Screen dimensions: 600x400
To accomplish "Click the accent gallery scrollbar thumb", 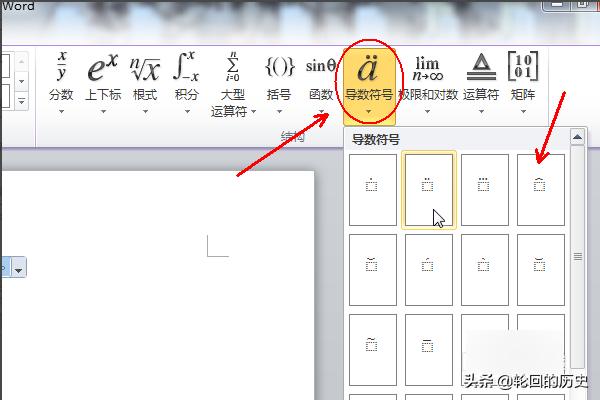I will (577, 256).
